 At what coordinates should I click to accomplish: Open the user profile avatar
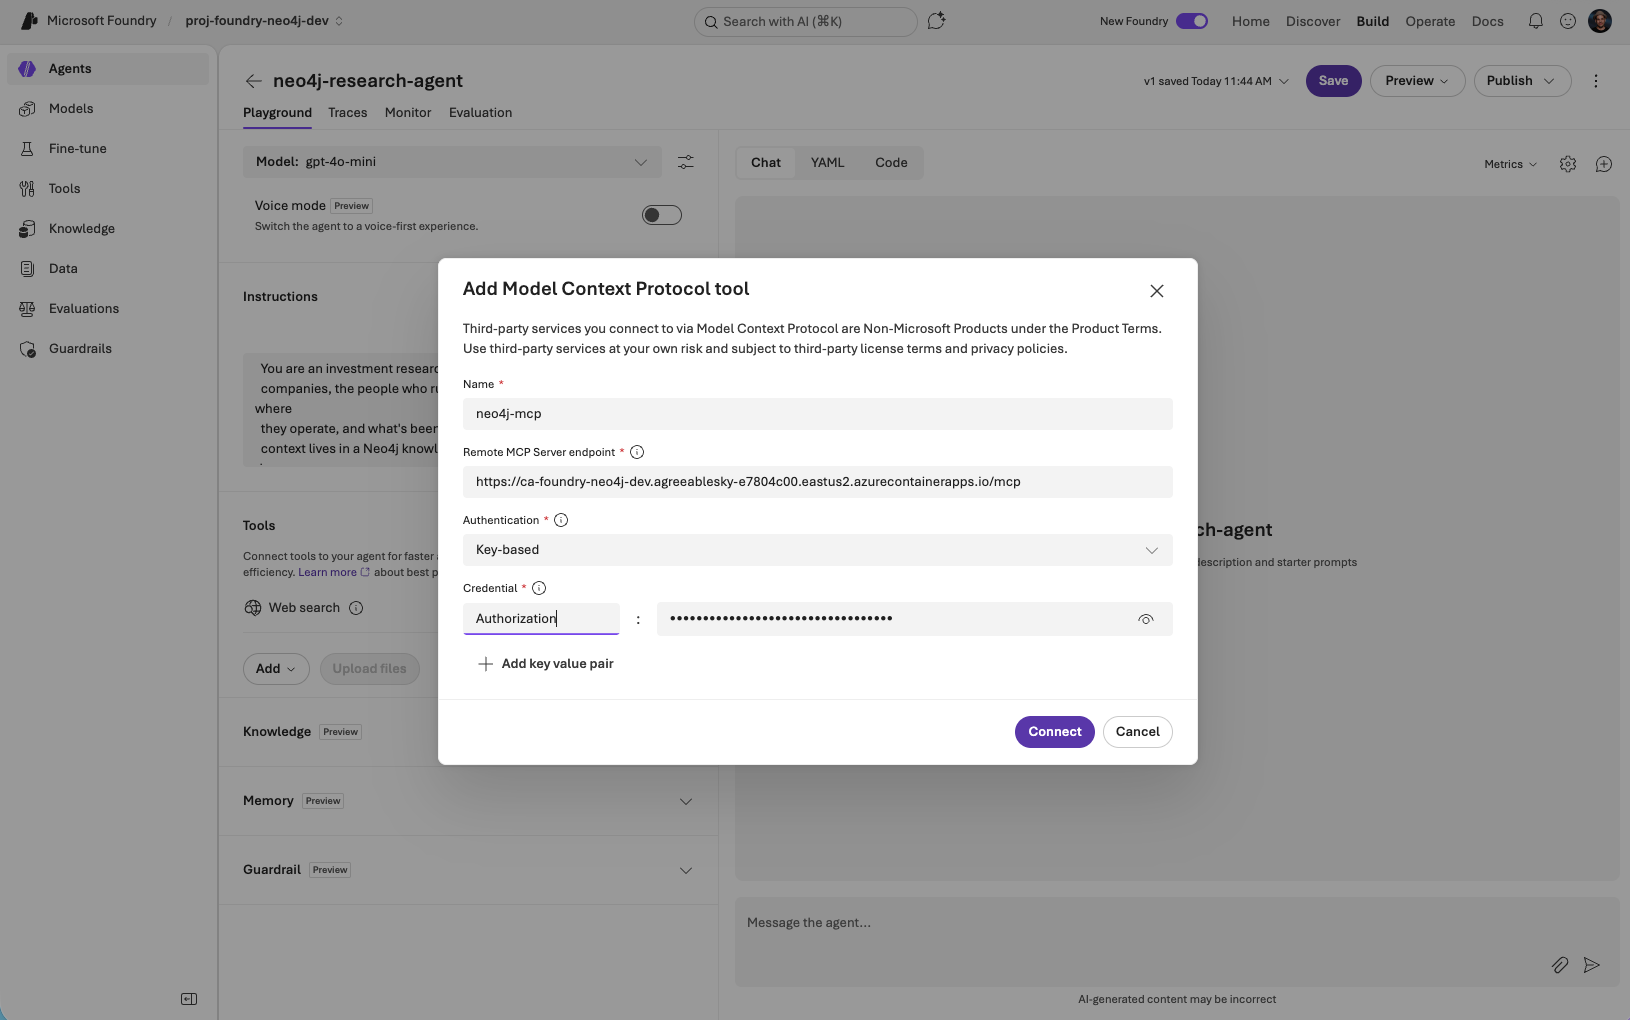pyautogui.click(x=1600, y=21)
